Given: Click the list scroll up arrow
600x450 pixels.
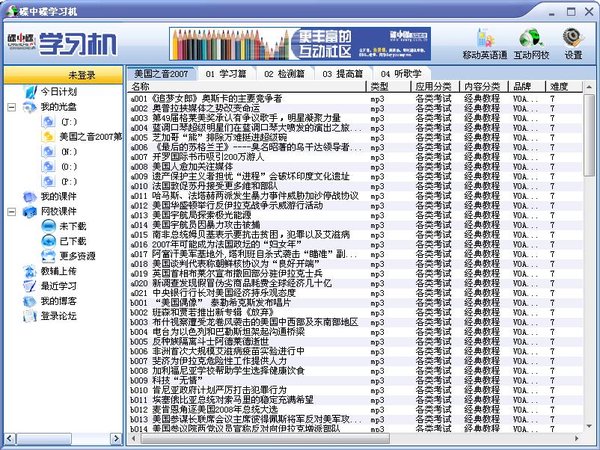Looking at the screenshot, I should coord(589,88).
